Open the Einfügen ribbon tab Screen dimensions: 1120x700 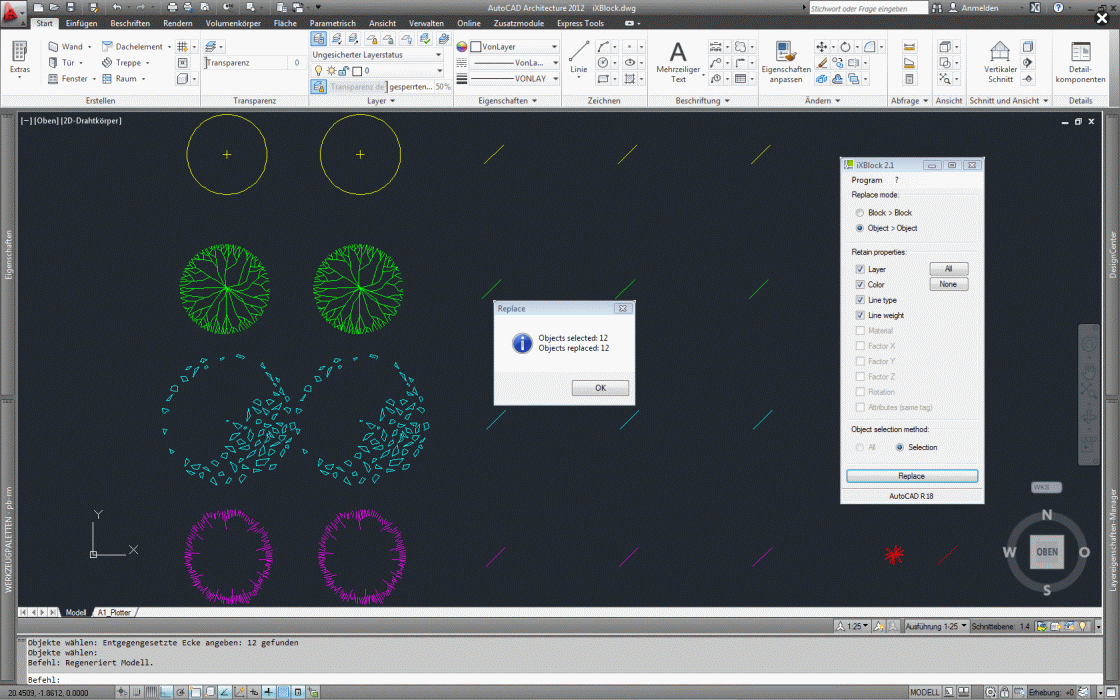coord(81,24)
